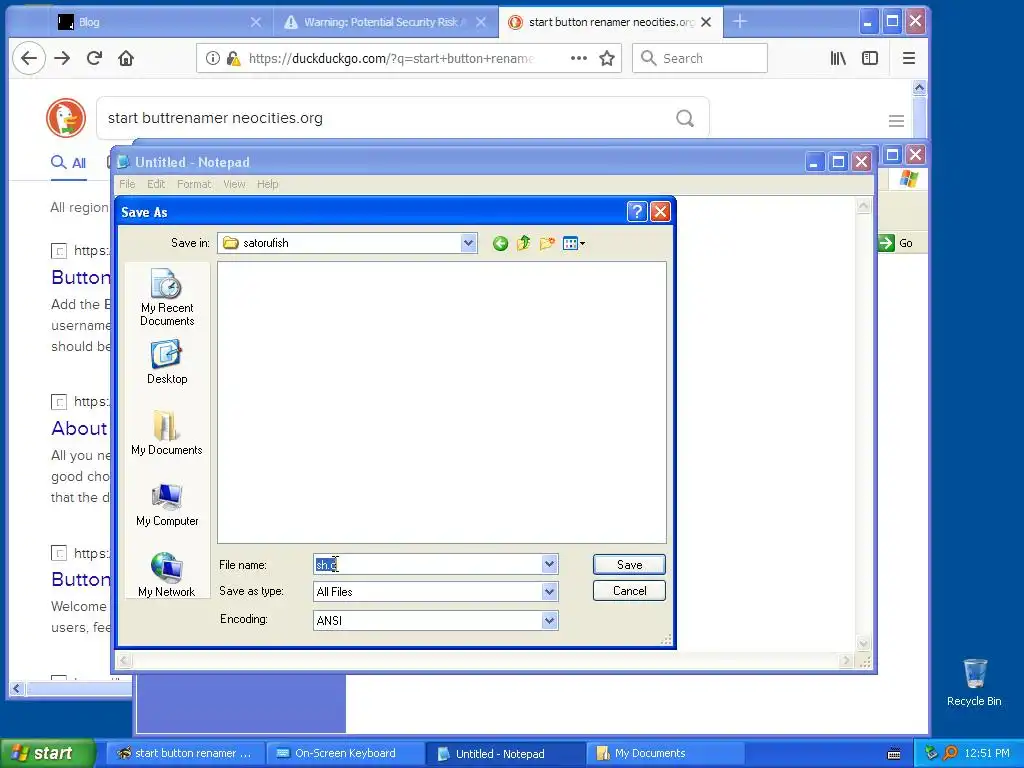The image size is (1024, 768).
Task: Click DuckDuckGo search query field
Action: (x=385, y=118)
